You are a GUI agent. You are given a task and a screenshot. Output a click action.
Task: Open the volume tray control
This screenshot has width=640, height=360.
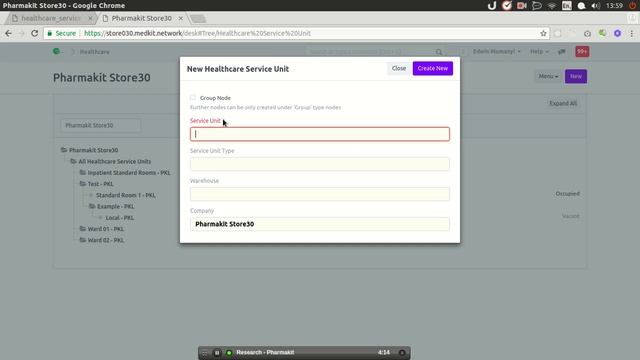click(x=596, y=6)
